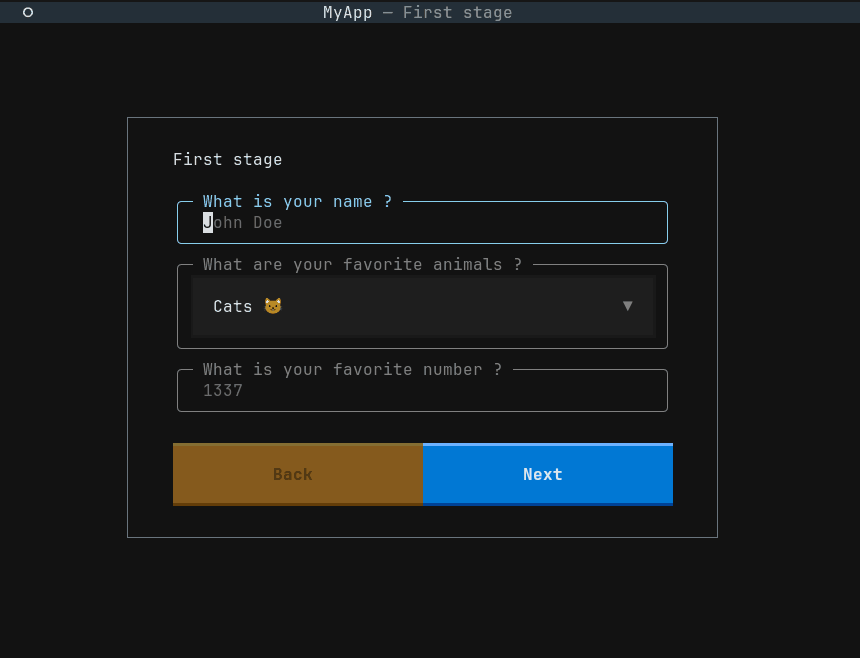Click the dropdown arrow next to Cats

point(627,306)
